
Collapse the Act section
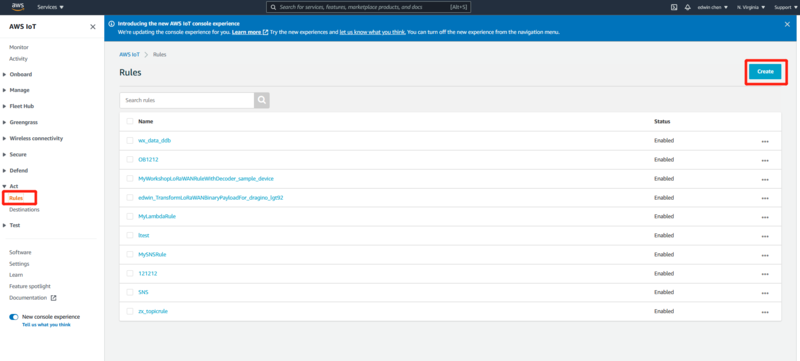[x=10, y=186]
